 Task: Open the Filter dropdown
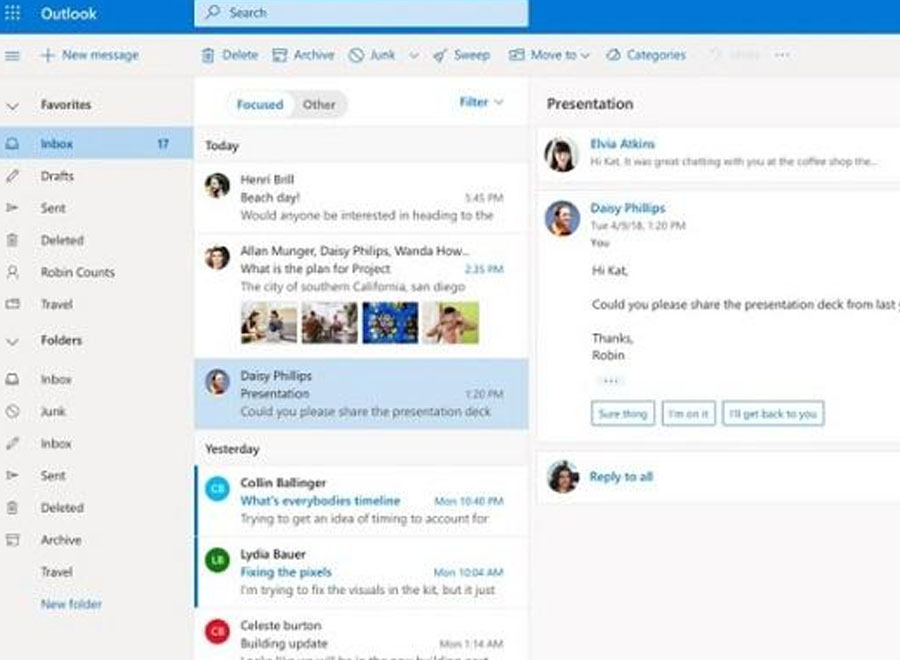click(x=481, y=102)
